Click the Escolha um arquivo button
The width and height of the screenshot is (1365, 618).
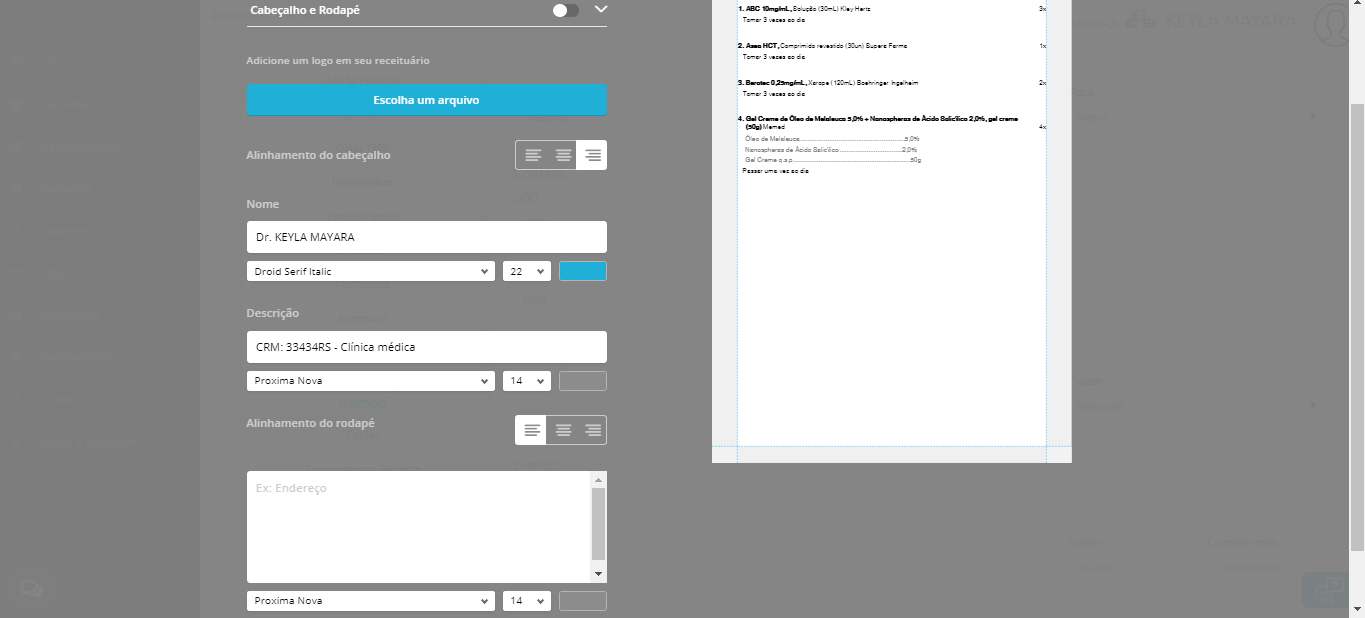(427, 100)
